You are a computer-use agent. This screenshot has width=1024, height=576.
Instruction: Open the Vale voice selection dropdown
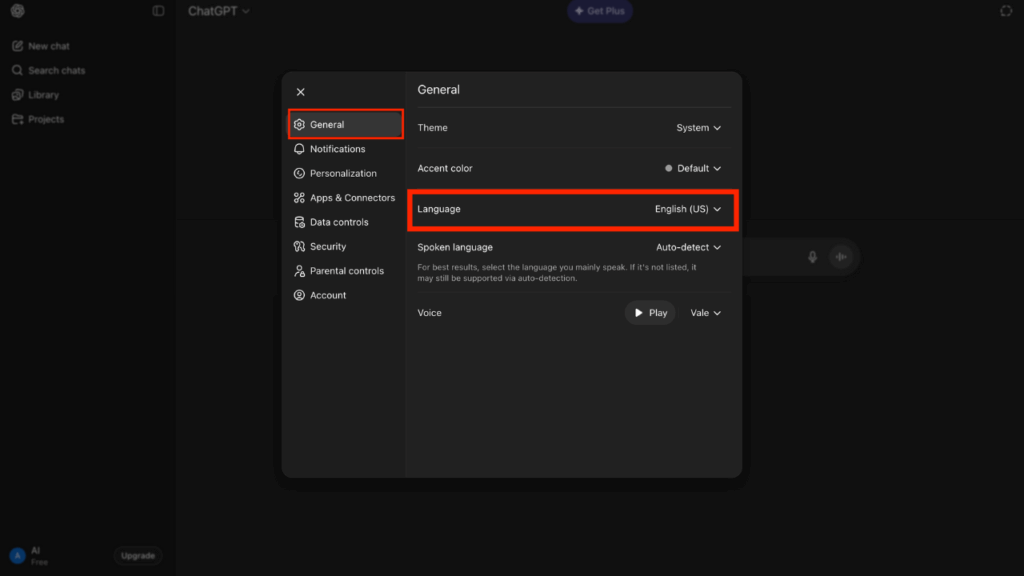click(x=705, y=313)
